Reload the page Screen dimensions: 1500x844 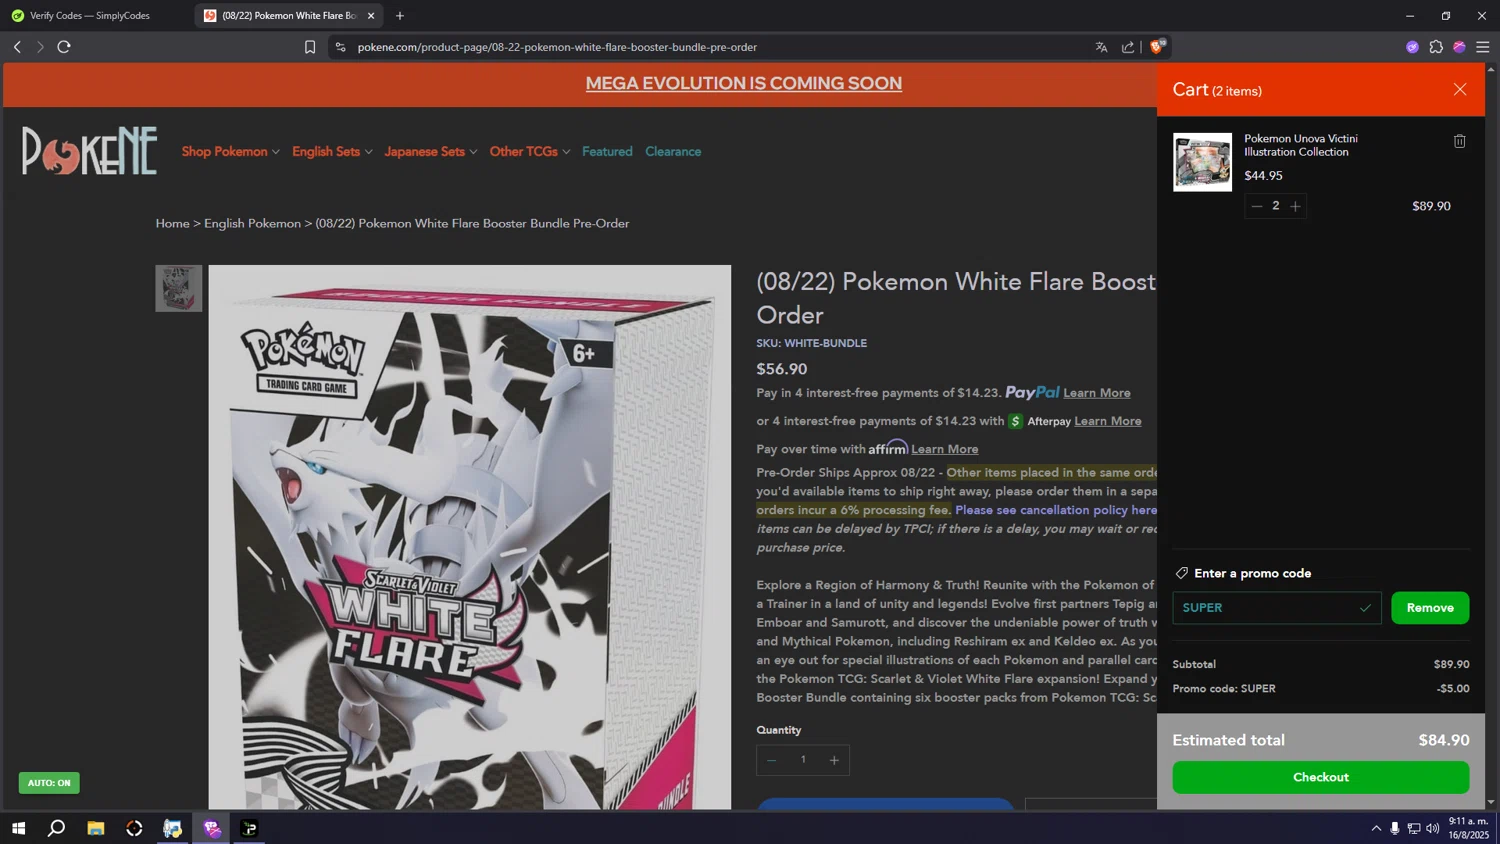tap(64, 47)
